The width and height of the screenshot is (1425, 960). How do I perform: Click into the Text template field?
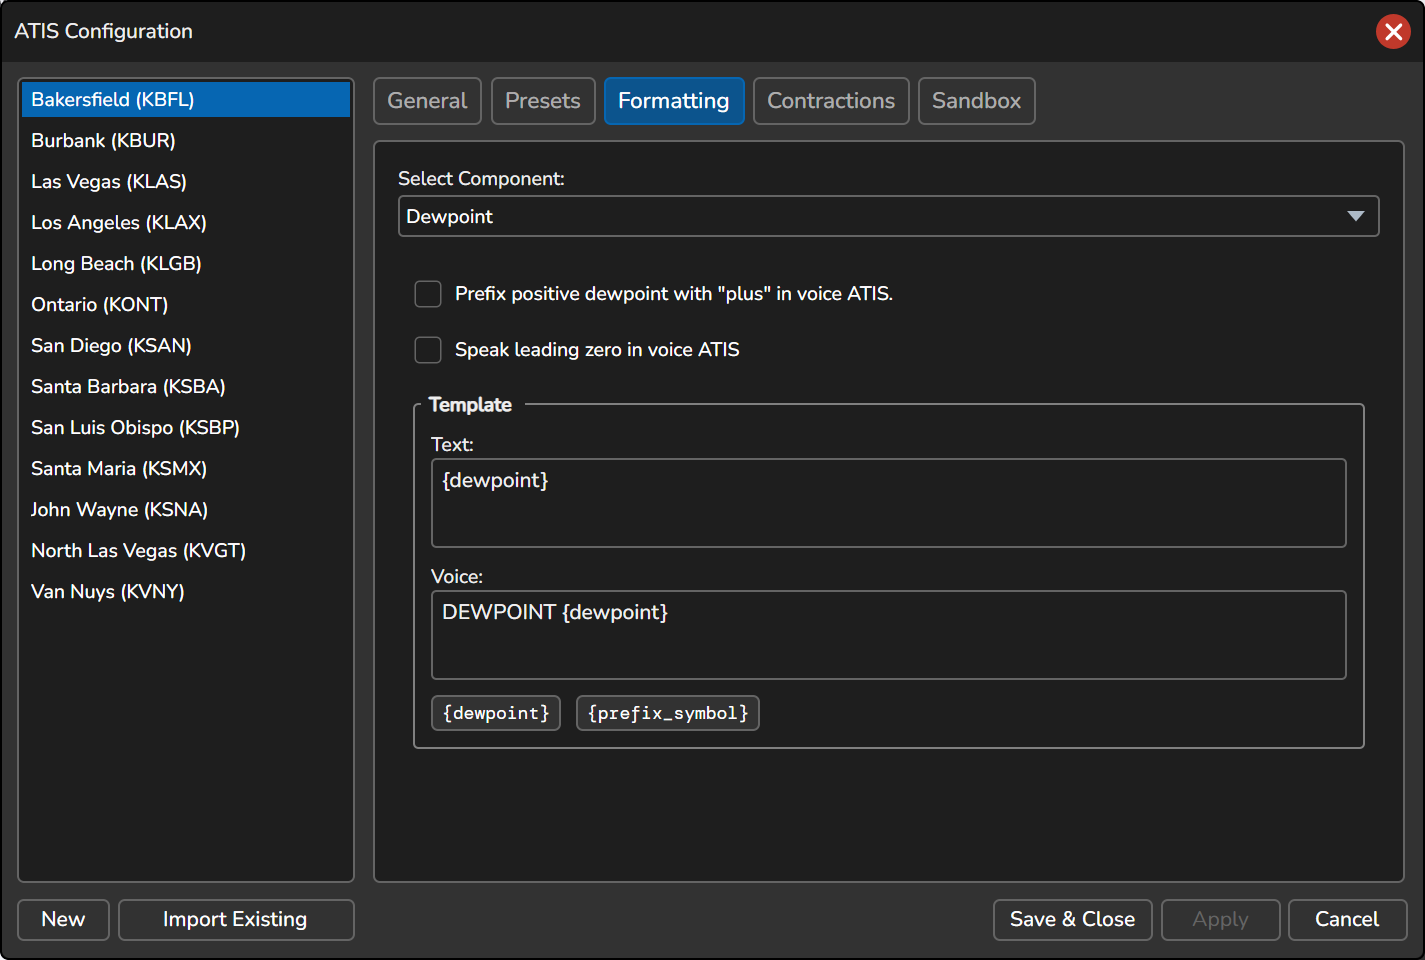coord(888,503)
